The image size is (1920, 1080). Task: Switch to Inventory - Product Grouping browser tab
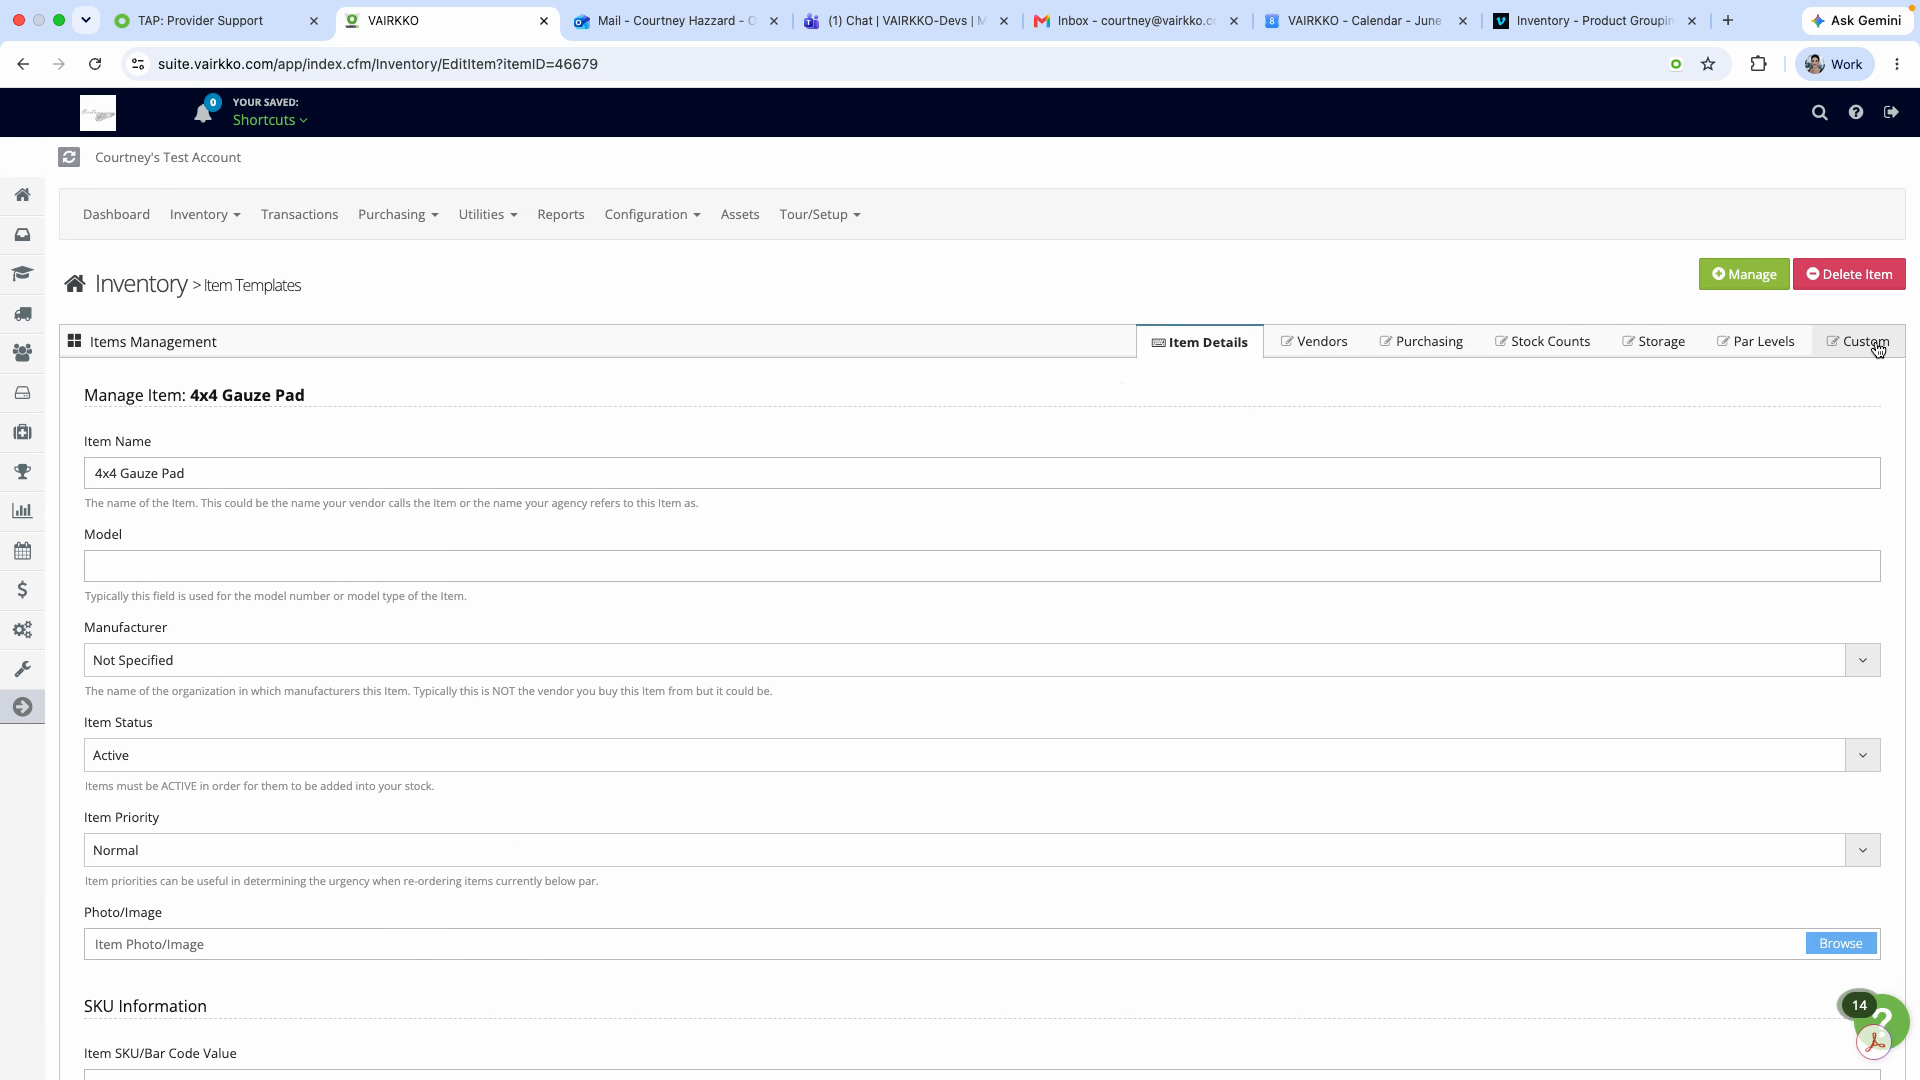pos(1595,20)
